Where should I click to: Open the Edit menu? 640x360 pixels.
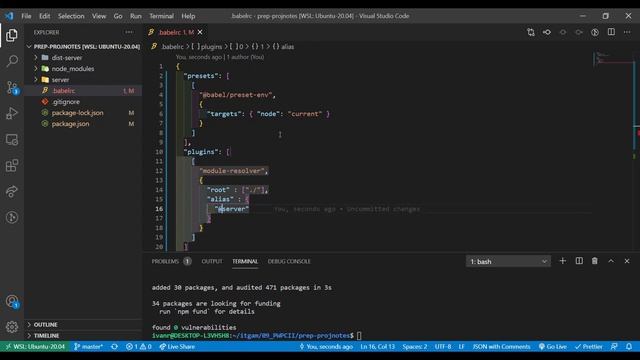(x=44, y=16)
